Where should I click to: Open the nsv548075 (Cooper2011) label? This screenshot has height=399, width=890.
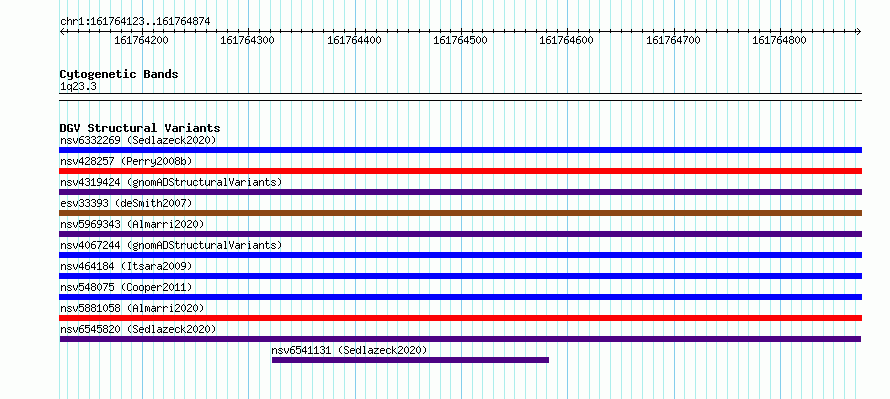(126, 287)
